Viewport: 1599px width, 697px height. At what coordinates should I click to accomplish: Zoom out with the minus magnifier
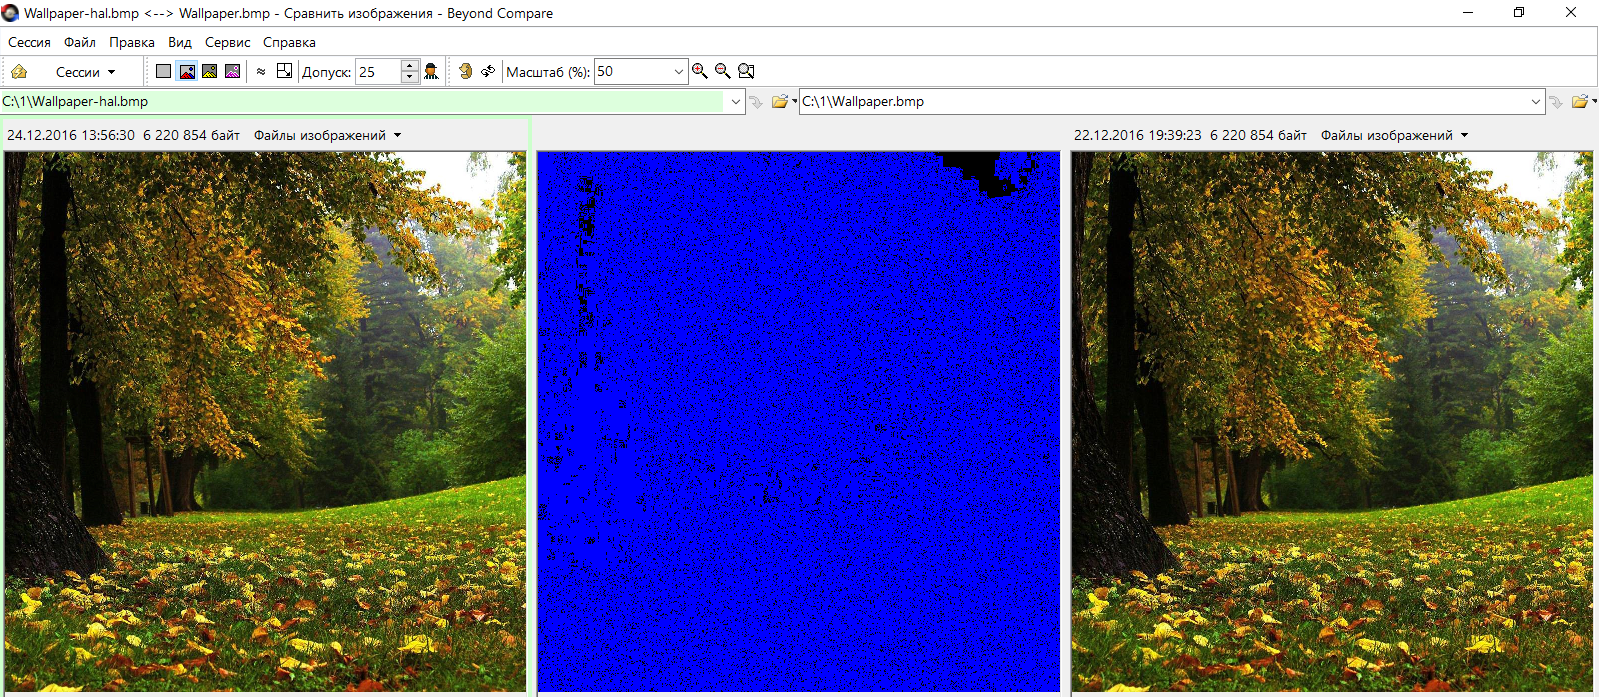point(723,71)
